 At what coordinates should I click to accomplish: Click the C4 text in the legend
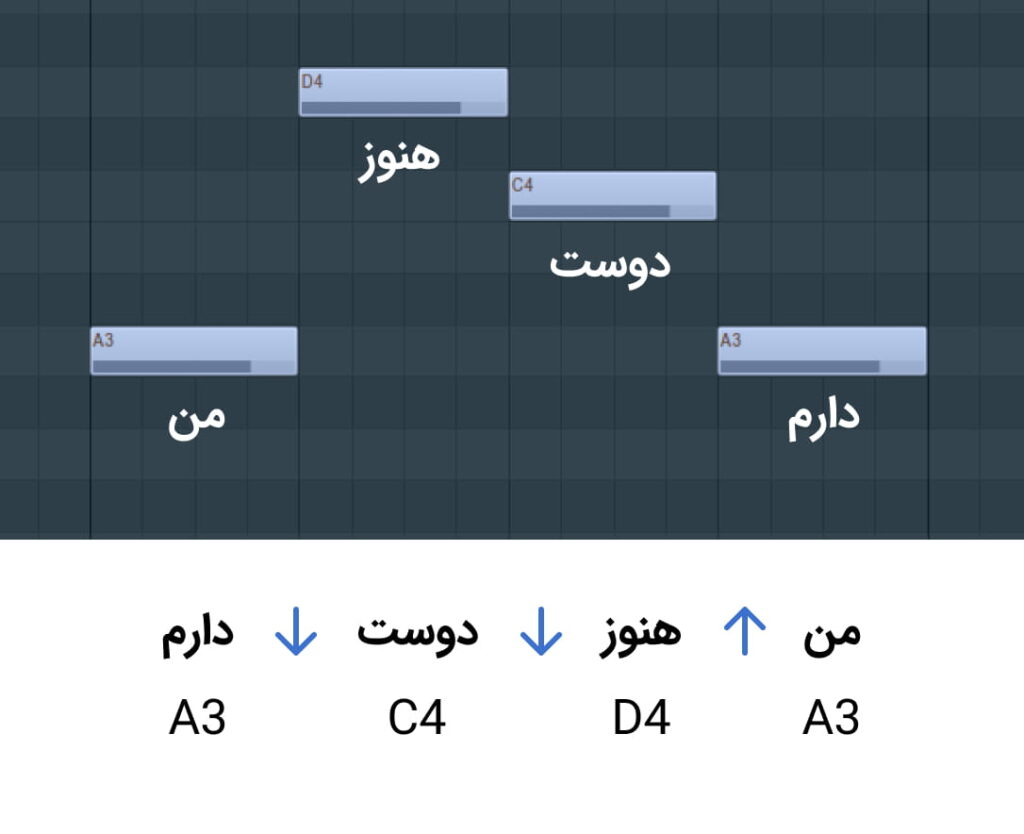tap(417, 718)
